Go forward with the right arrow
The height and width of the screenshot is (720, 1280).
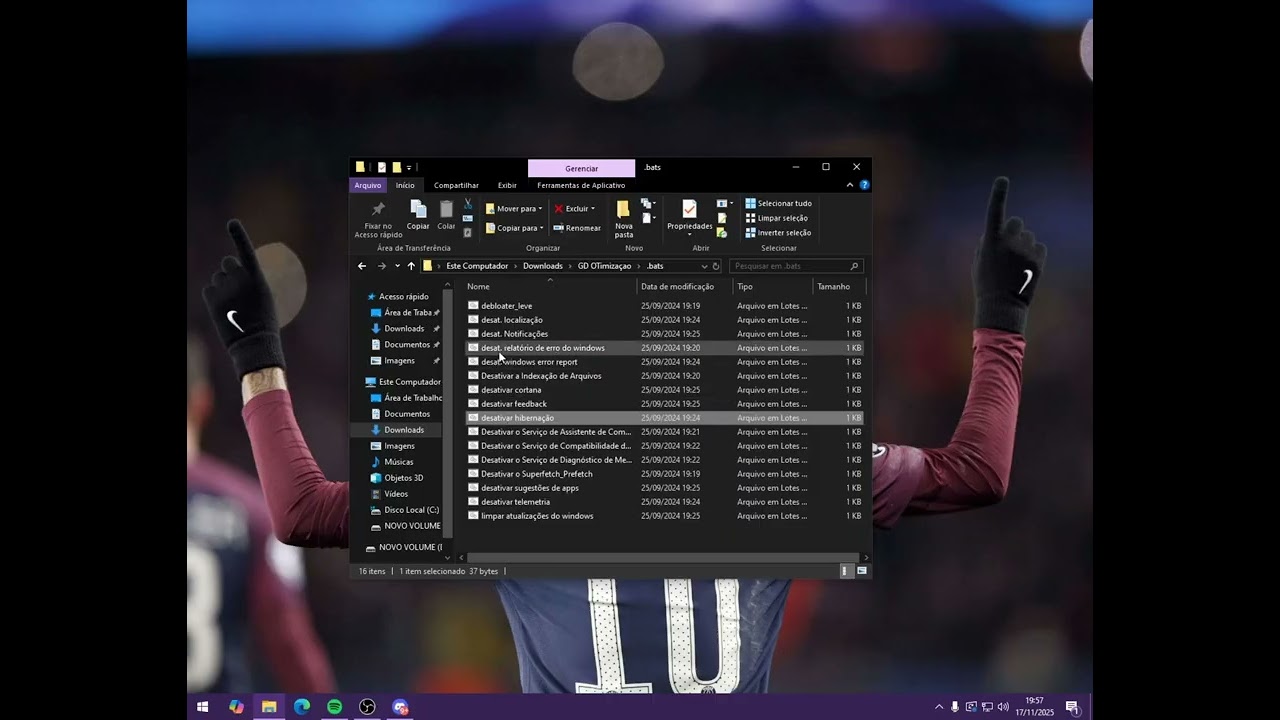(x=382, y=266)
